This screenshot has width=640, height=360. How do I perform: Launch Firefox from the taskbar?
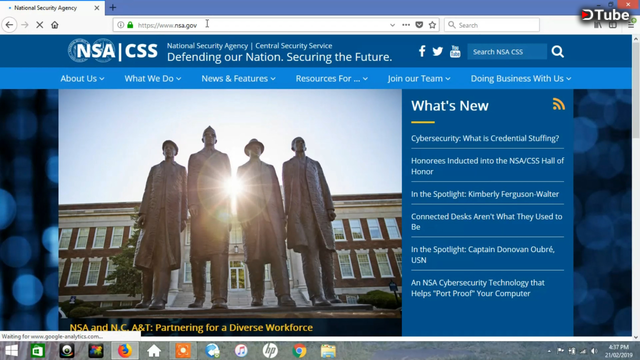(125, 351)
